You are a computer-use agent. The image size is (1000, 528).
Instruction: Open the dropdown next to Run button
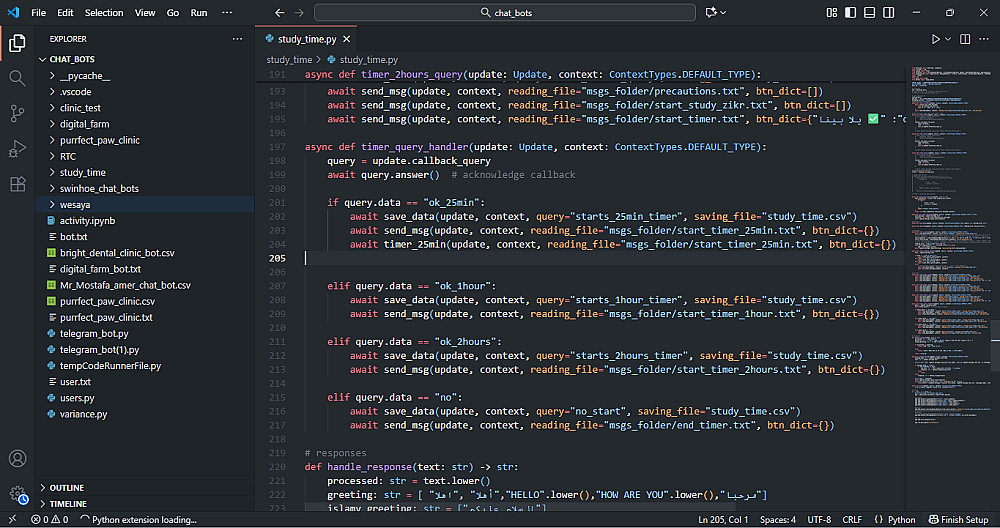[x=948, y=39]
